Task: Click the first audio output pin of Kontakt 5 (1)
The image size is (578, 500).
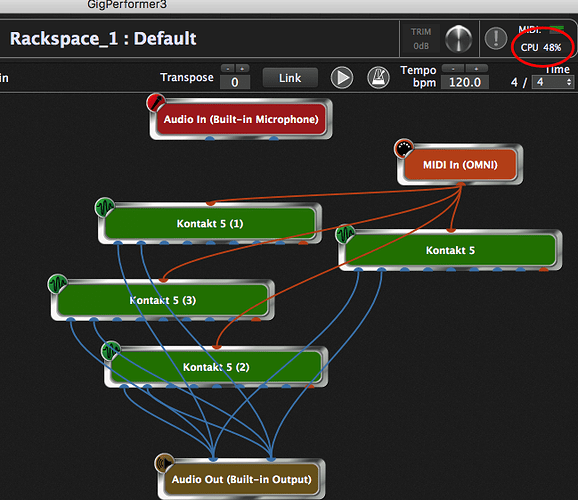Action: (118, 243)
